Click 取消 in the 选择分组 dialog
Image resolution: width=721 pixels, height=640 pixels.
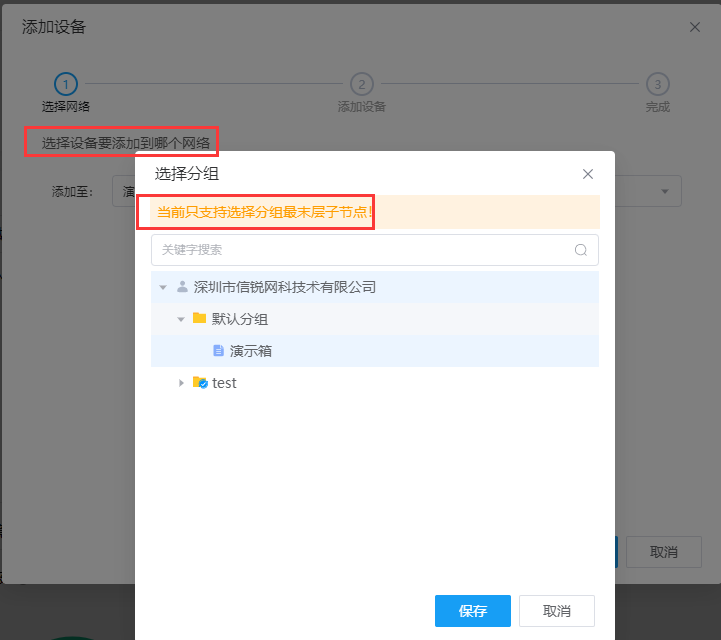click(557, 611)
